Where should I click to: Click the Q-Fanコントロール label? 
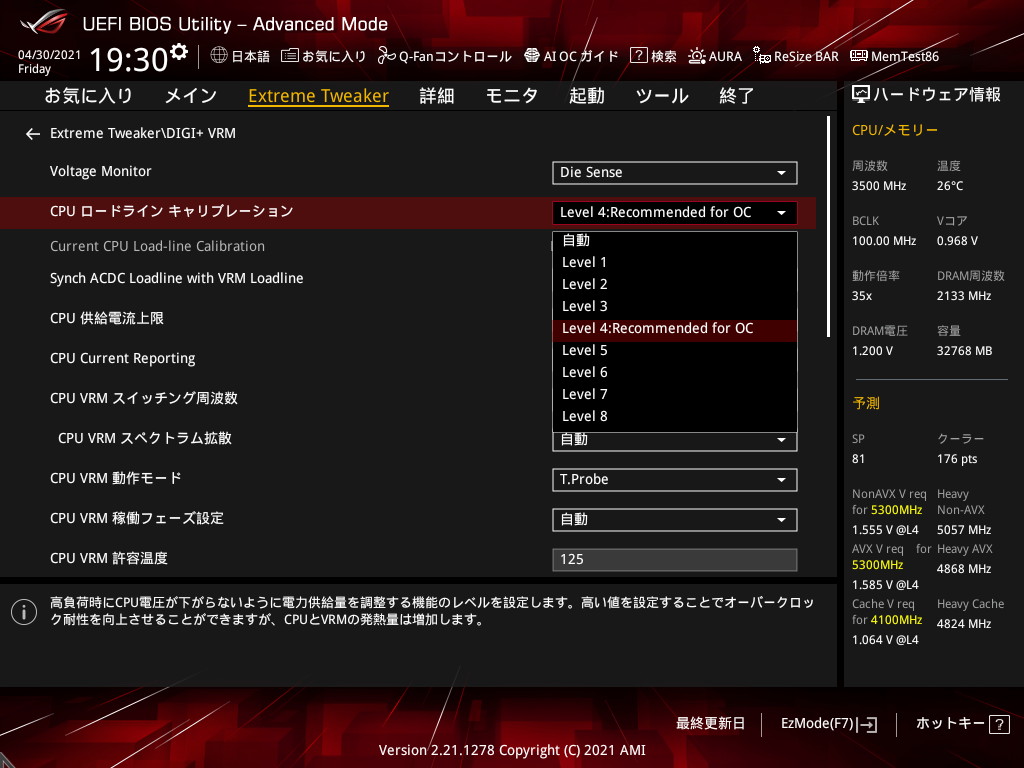[x=455, y=57]
